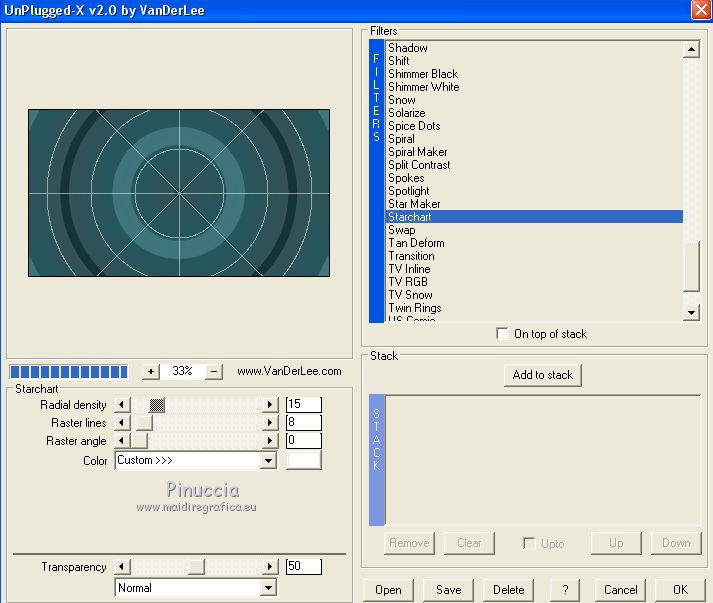The height and width of the screenshot is (603, 713).
Task: Click the zoom out minus button
Action: pyautogui.click(x=214, y=371)
